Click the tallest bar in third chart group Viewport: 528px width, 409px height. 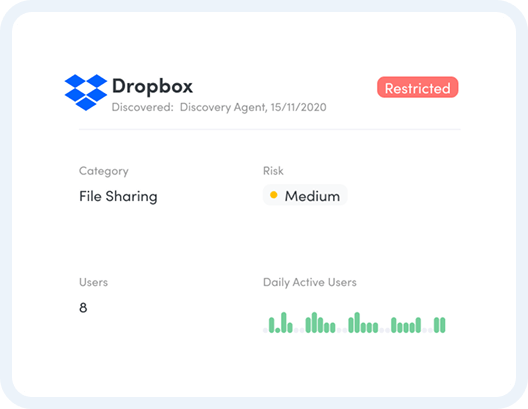coord(357,322)
